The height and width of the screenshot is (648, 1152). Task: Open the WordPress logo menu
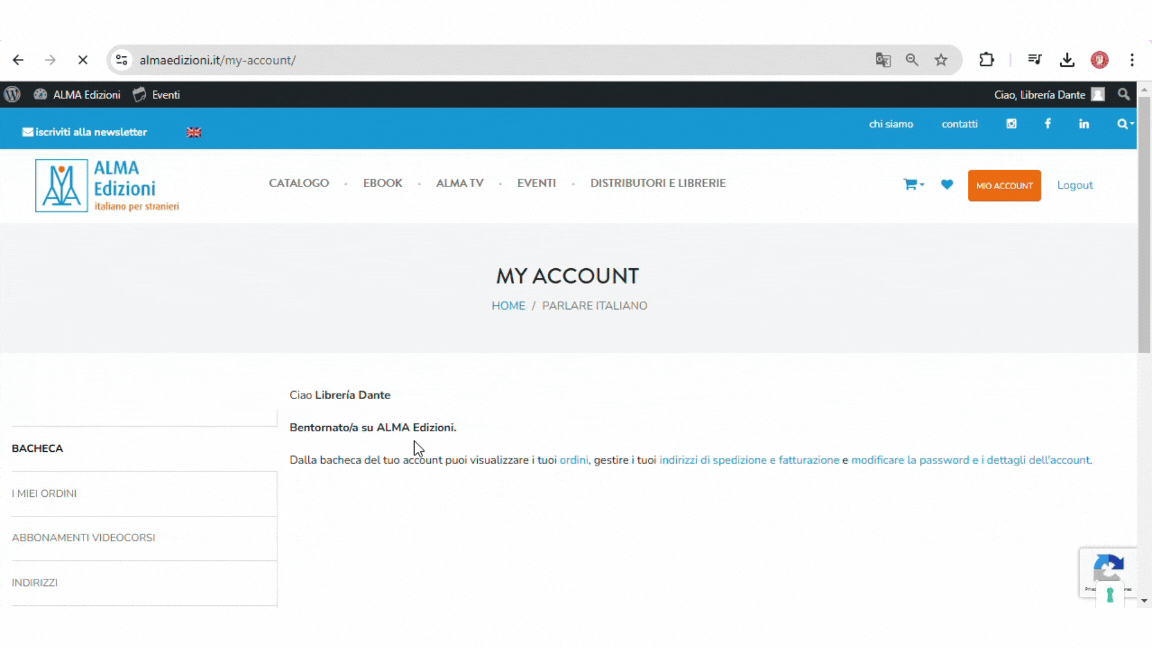[x=12, y=95]
